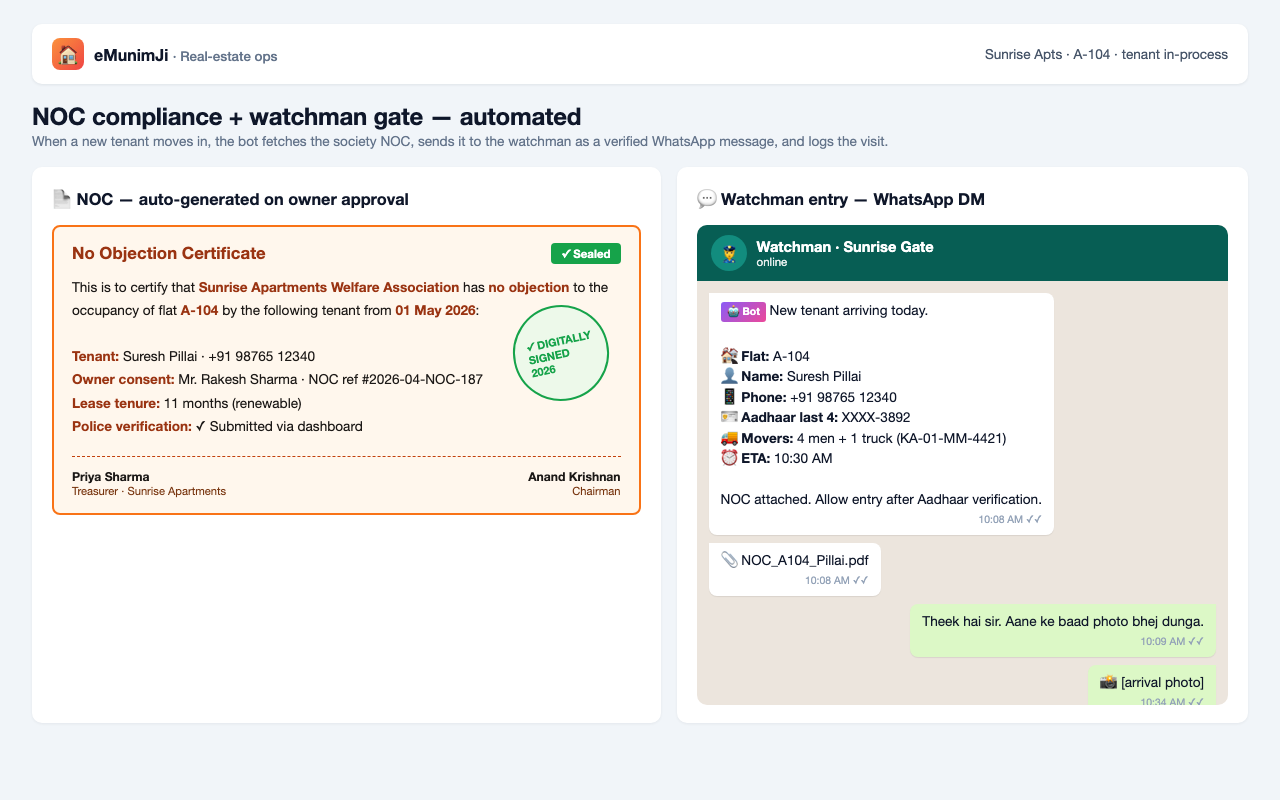This screenshot has height=800, width=1280.
Task: Click the Chairman label under Anand Krishnan
Action: 596,491
